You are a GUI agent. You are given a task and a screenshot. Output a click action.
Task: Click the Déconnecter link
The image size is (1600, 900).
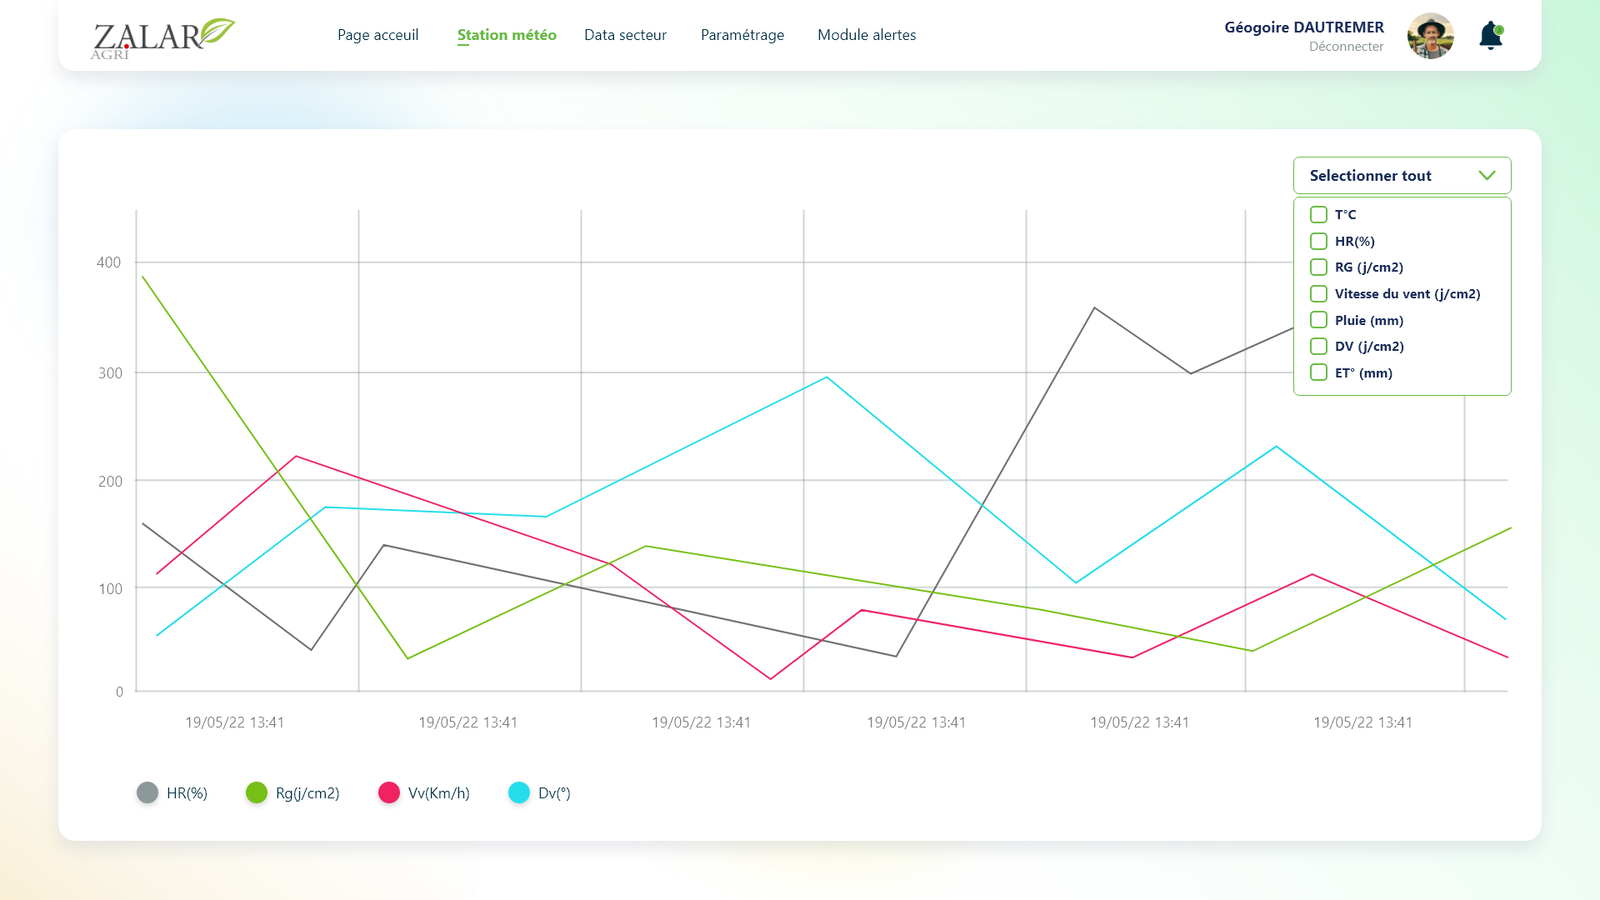[1346, 47]
